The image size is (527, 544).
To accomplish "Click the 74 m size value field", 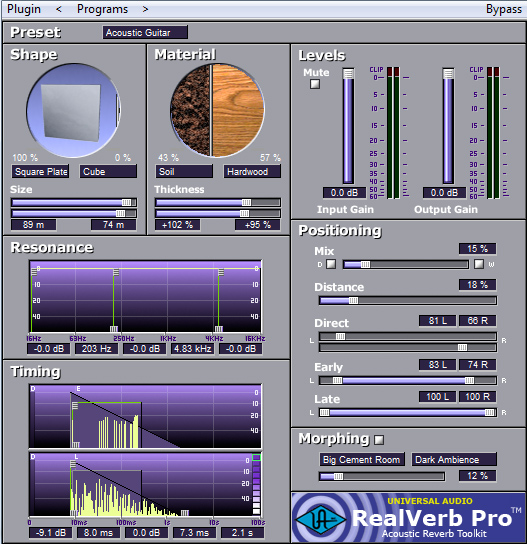I will click(113, 224).
